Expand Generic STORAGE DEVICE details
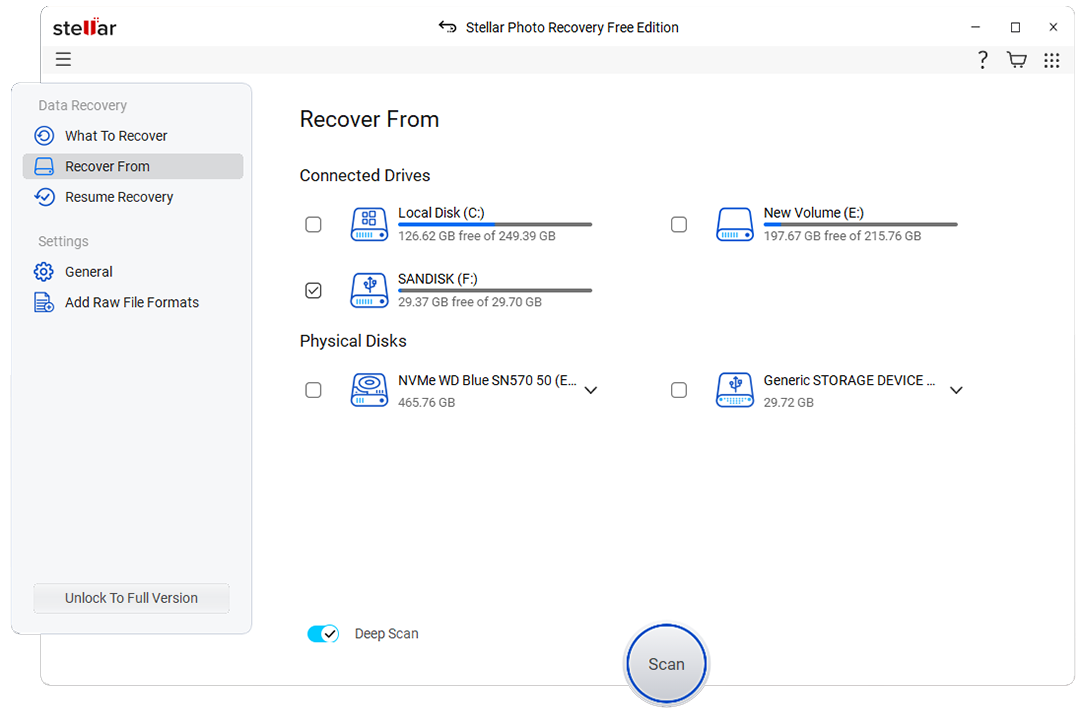This screenshot has height=717, width=1082. point(956,390)
